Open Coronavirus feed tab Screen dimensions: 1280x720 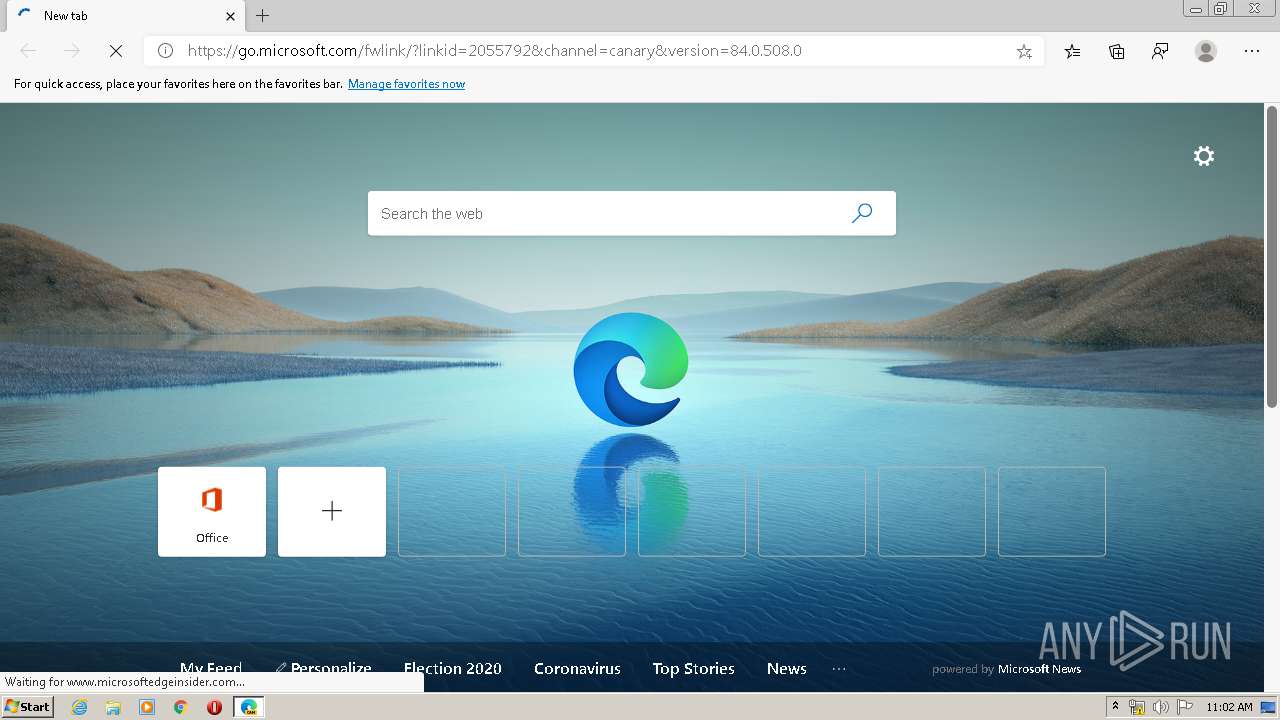[x=577, y=668]
